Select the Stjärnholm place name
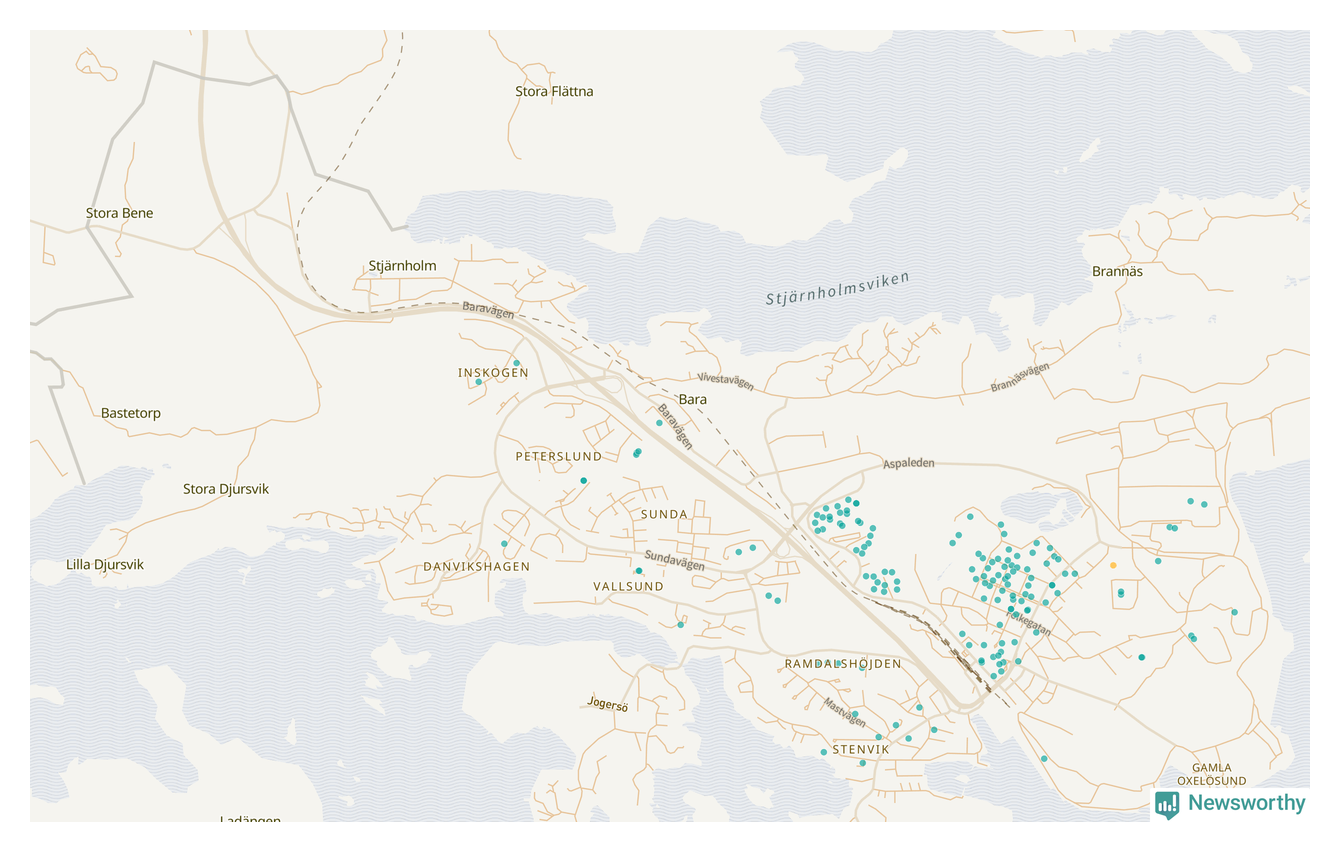The height and width of the screenshot is (852, 1340). coord(402,266)
